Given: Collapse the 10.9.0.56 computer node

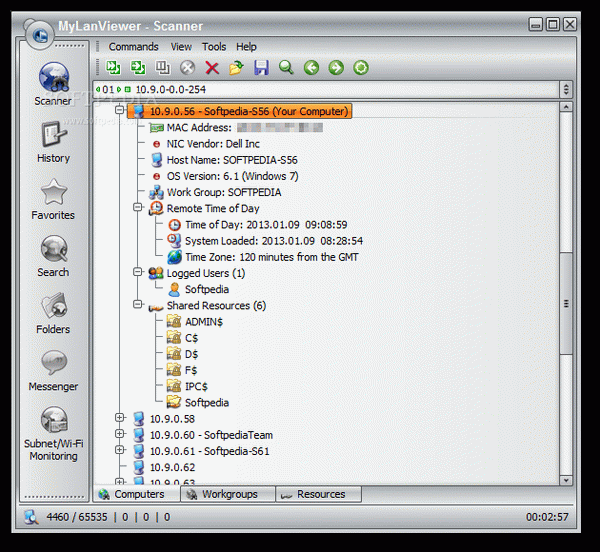Looking at the screenshot, I should coord(120,110).
